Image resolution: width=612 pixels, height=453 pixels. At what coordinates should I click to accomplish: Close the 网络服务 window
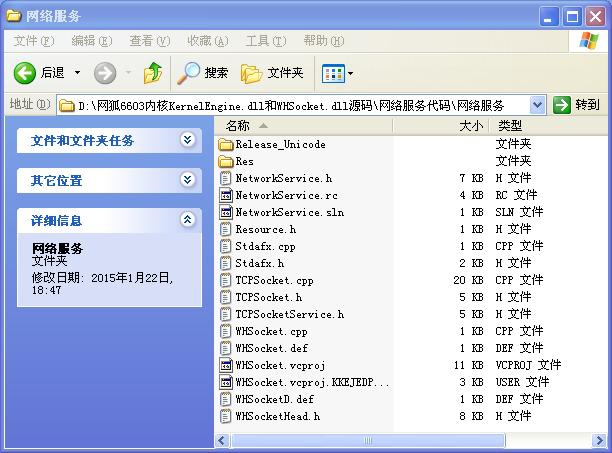596,17
